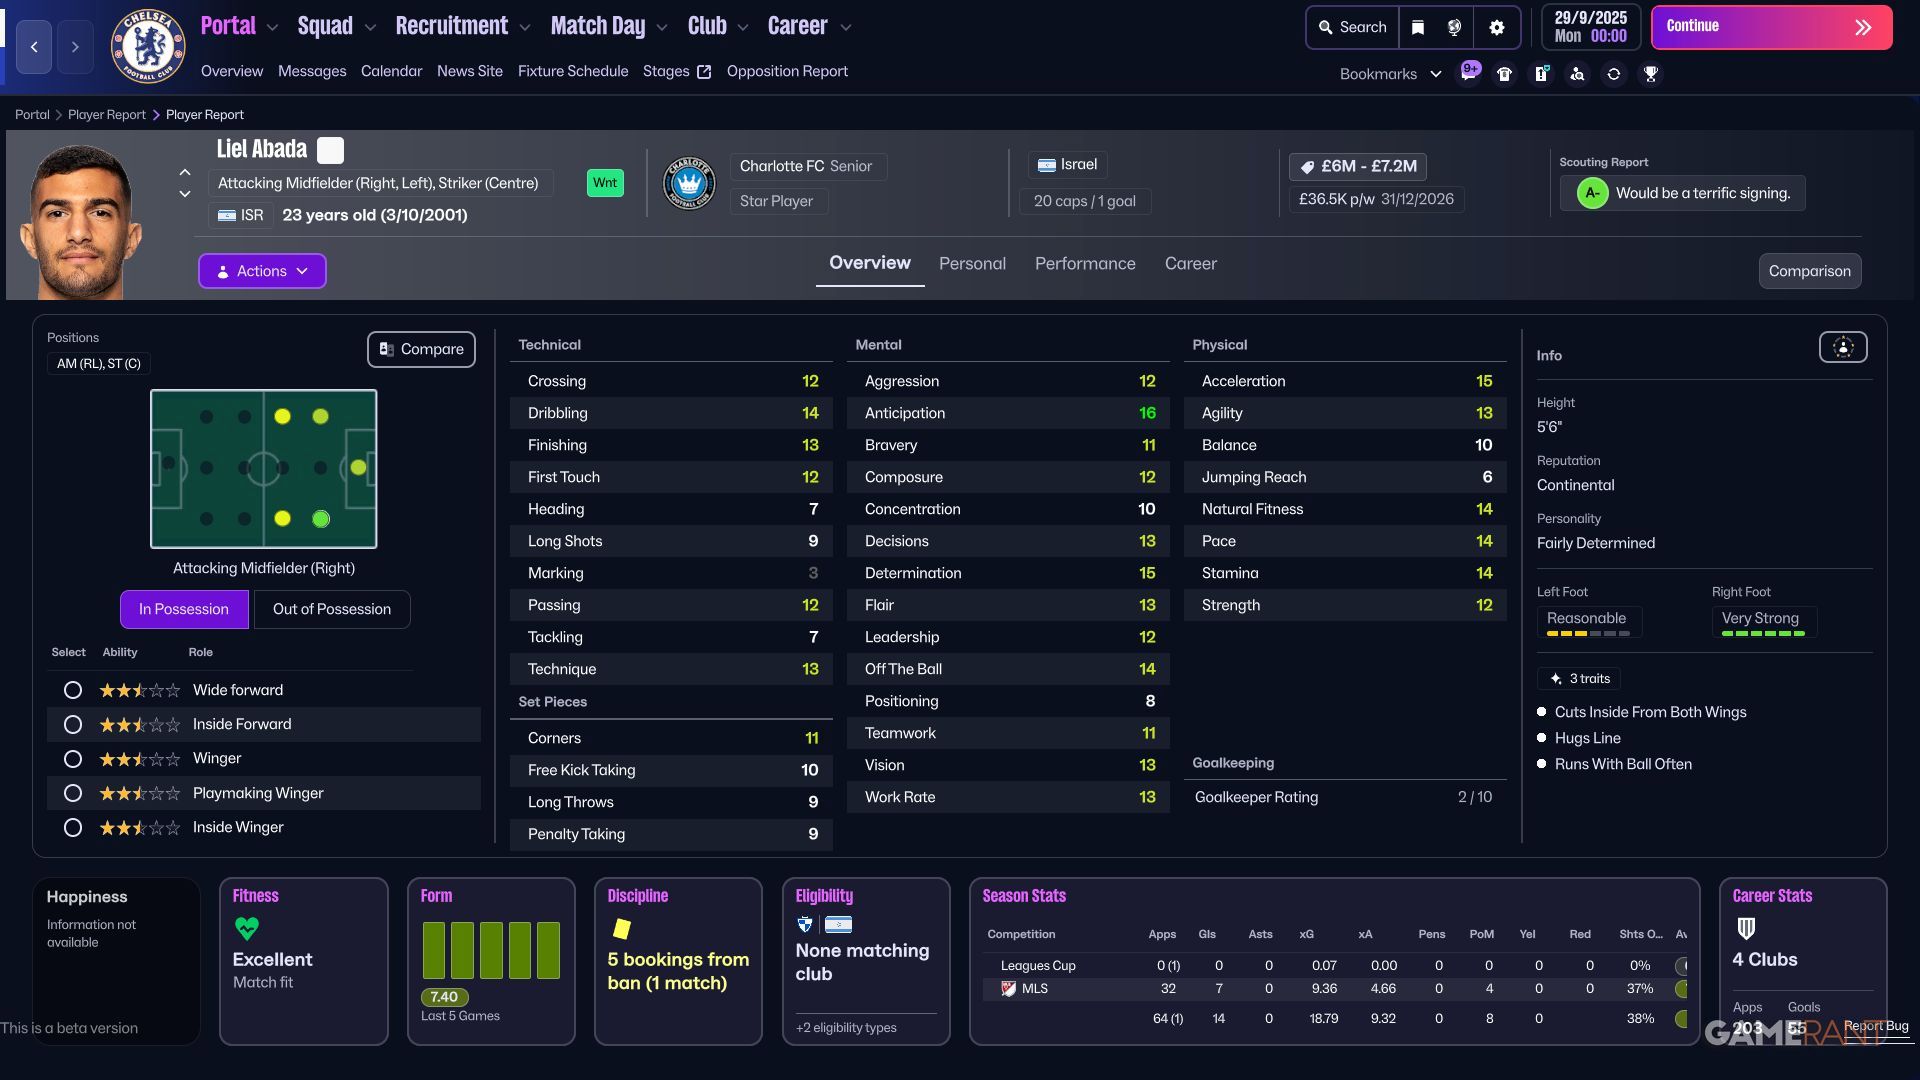
Task: Click the sync/refresh icon in the toolbar
Action: coord(1614,73)
